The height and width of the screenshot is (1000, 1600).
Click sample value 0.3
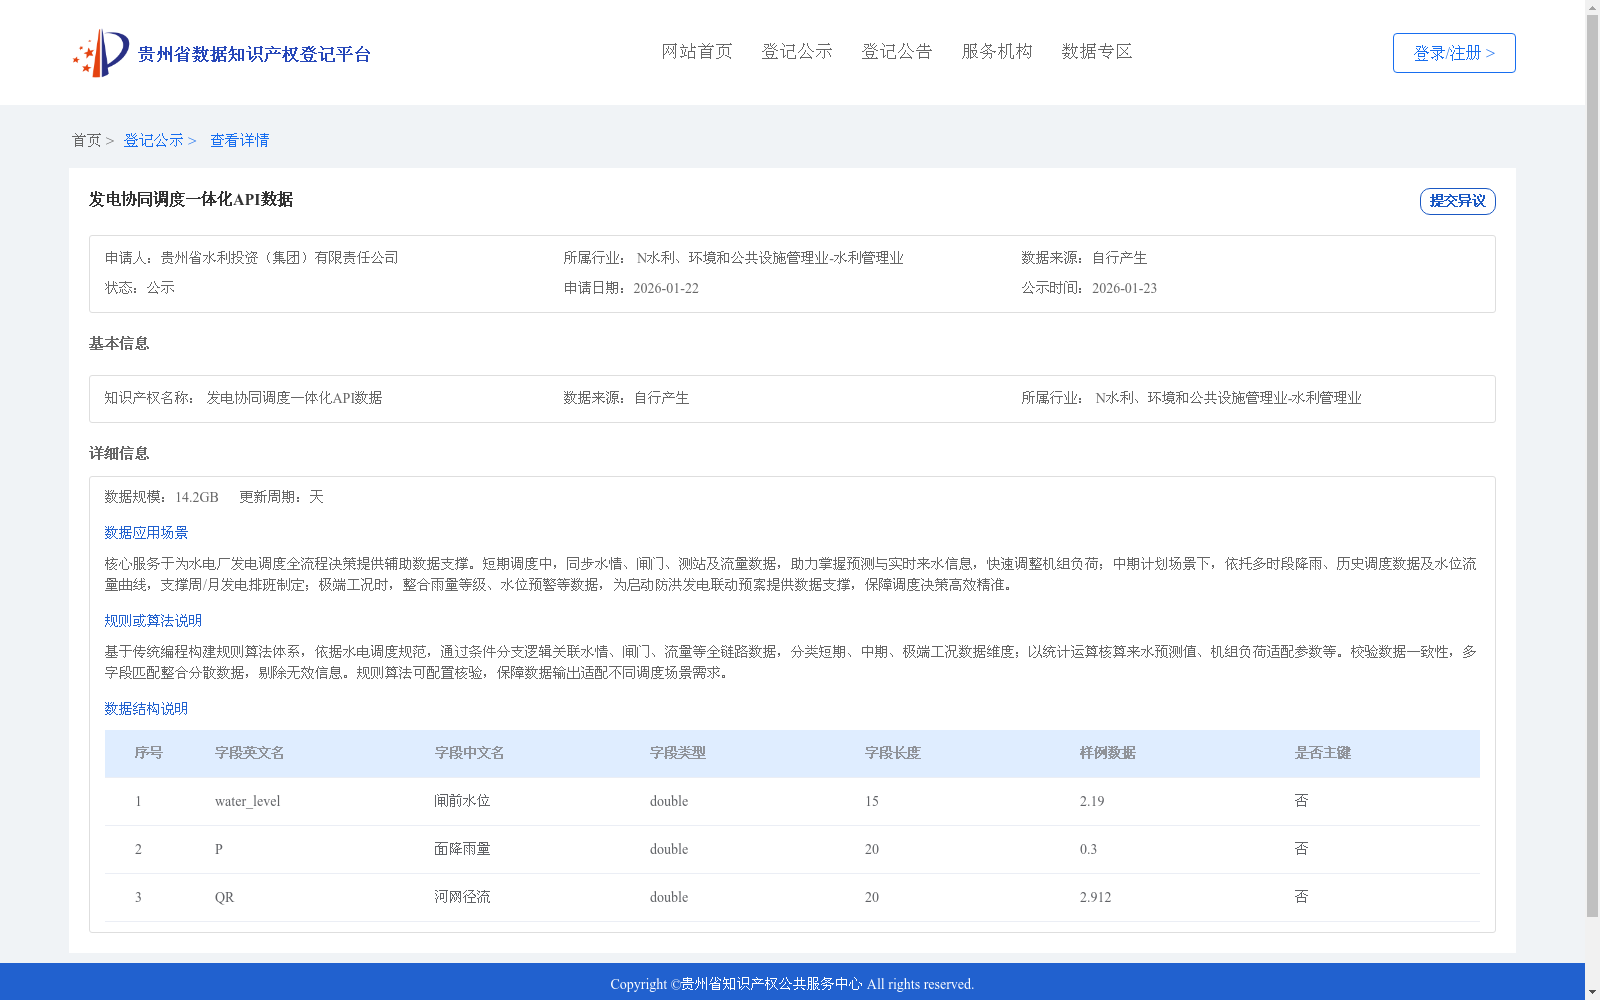(1088, 849)
